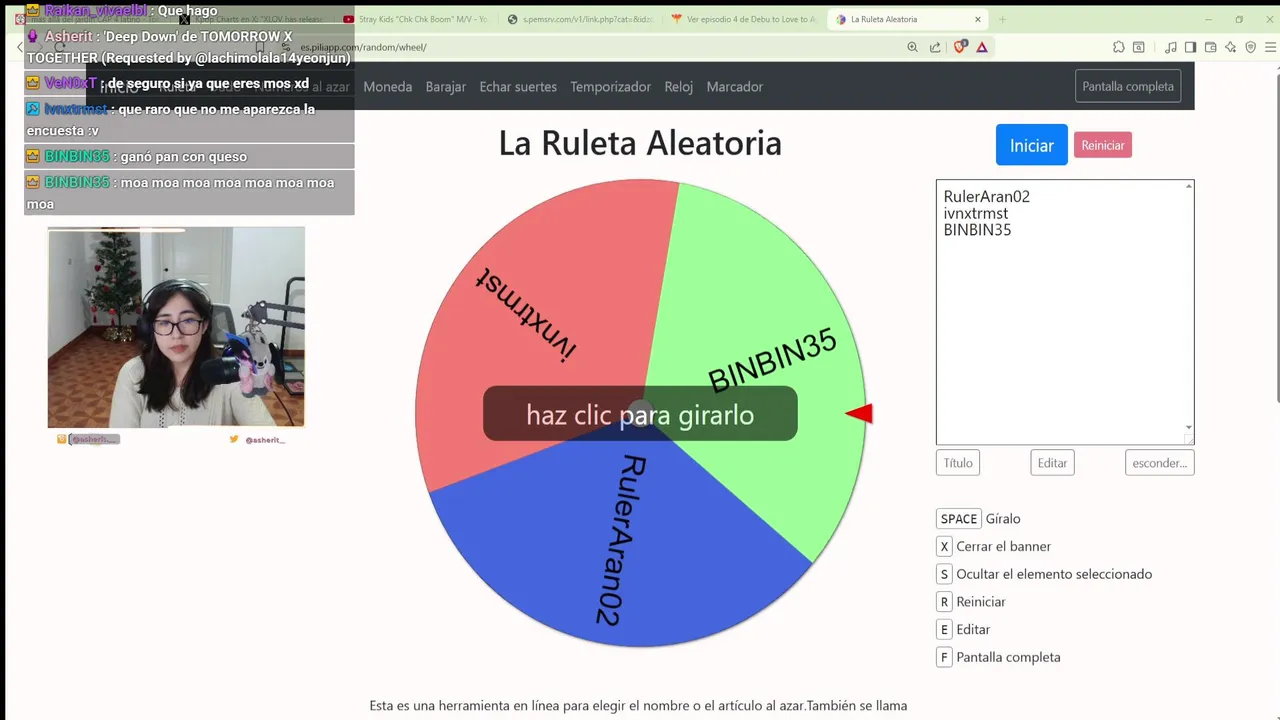
Task: Click the Brave Rewards triangle icon
Action: 982,47
